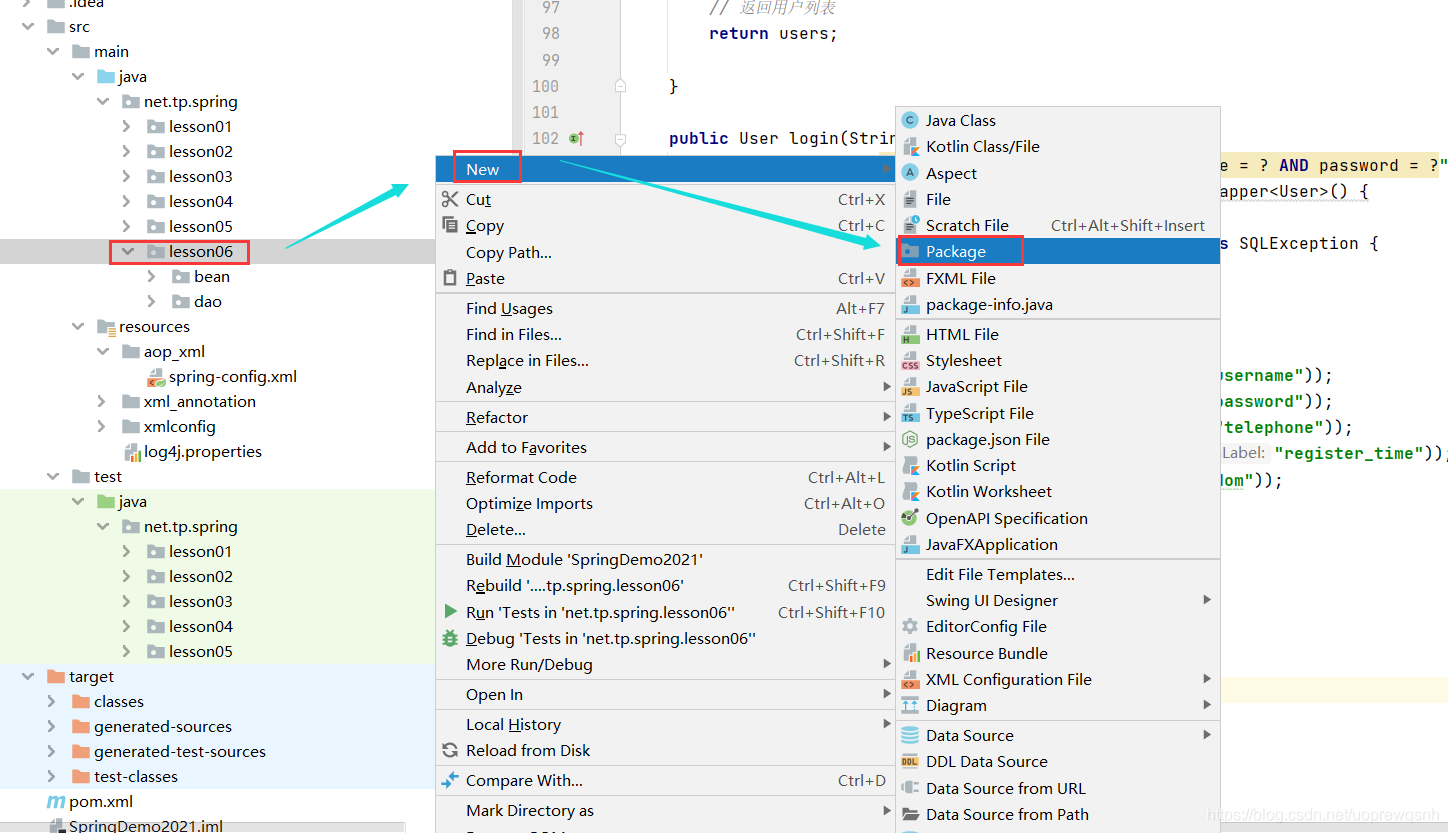Click the Compare With arrows icon
This screenshot has width=1448, height=833.
[x=450, y=780]
